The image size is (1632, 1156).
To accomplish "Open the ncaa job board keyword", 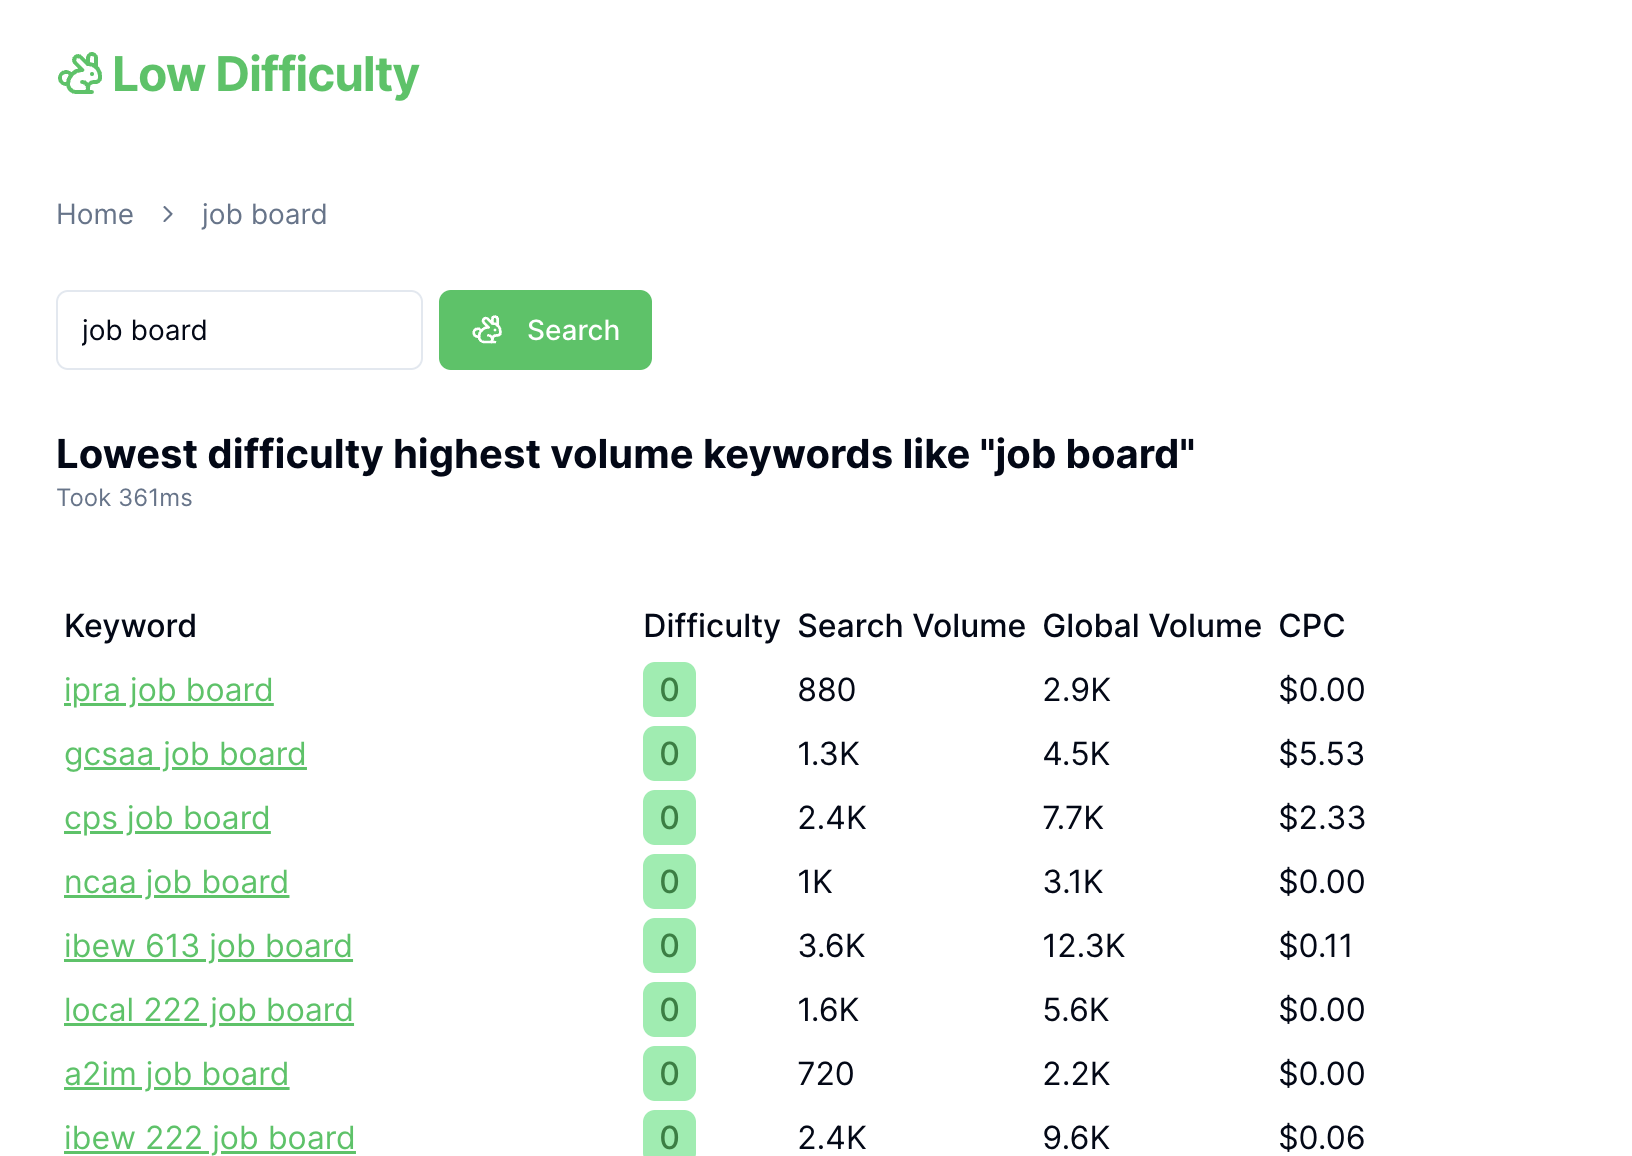I will point(176,882).
